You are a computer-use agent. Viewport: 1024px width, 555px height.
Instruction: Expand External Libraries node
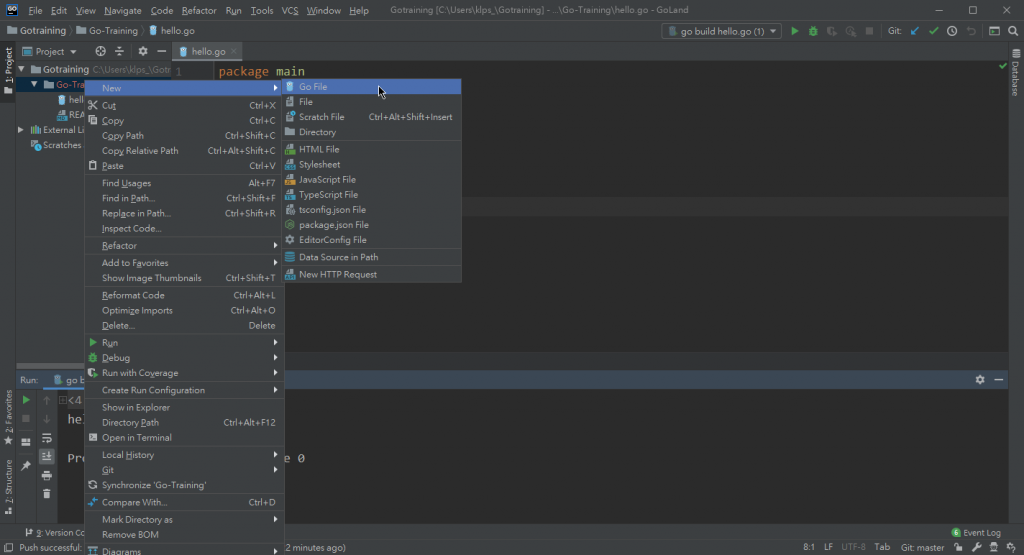pos(21,130)
